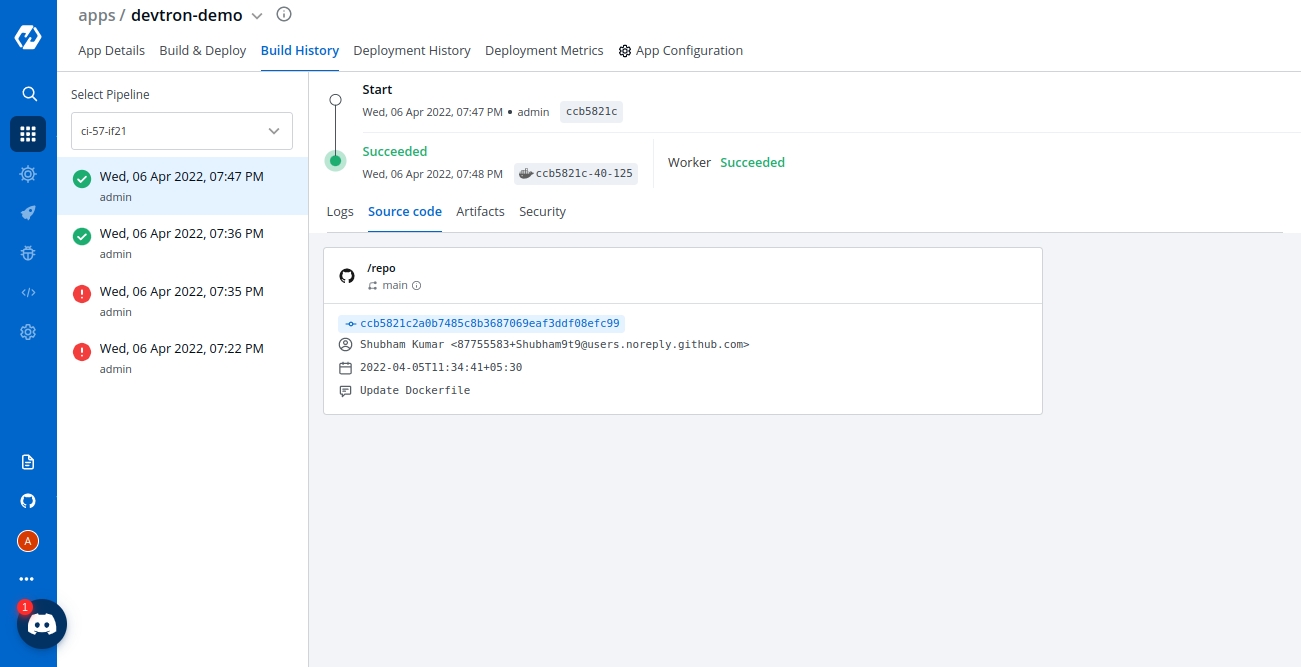Switch to the Artifacts tab
The image size is (1301, 667).
pyautogui.click(x=480, y=212)
